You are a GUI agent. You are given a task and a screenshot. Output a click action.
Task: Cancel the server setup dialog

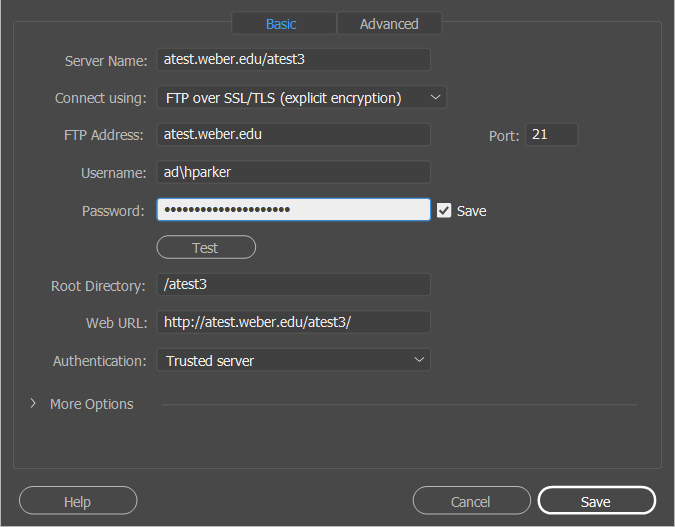471,501
